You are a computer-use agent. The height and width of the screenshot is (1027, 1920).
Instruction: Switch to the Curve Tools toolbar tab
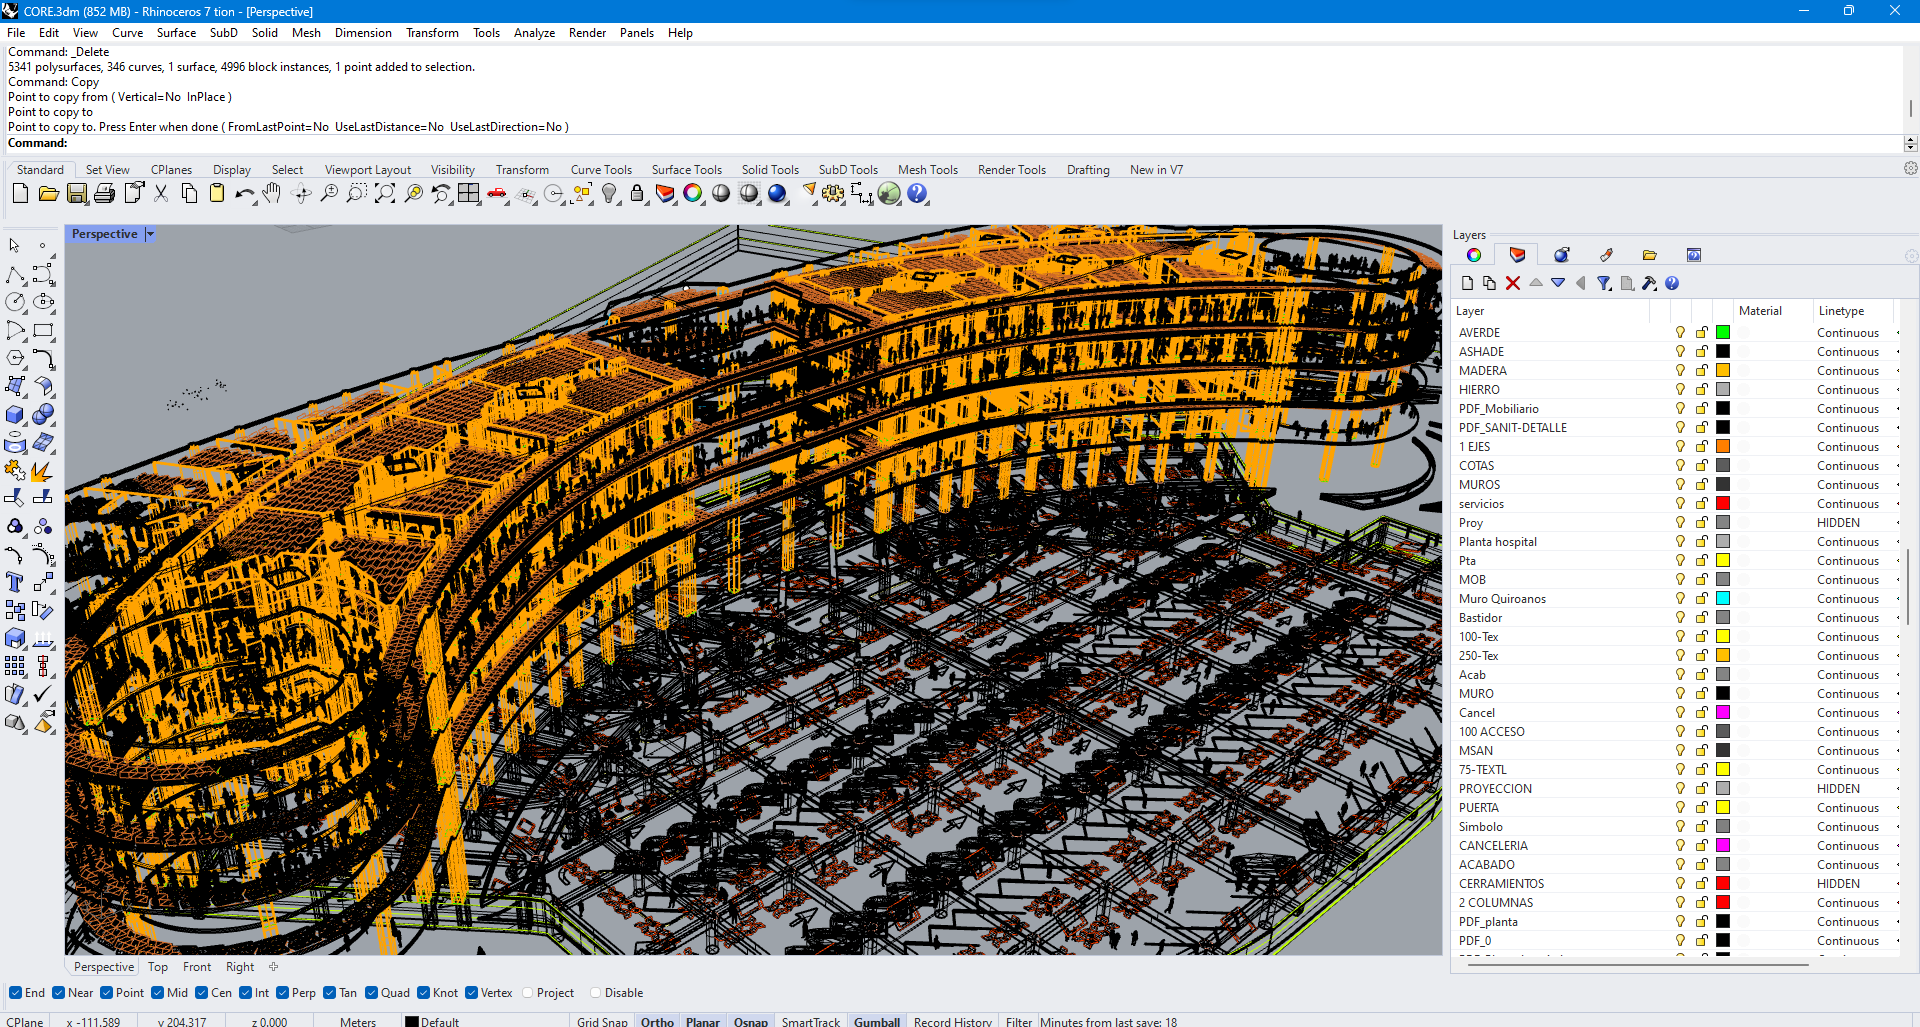[601, 170]
